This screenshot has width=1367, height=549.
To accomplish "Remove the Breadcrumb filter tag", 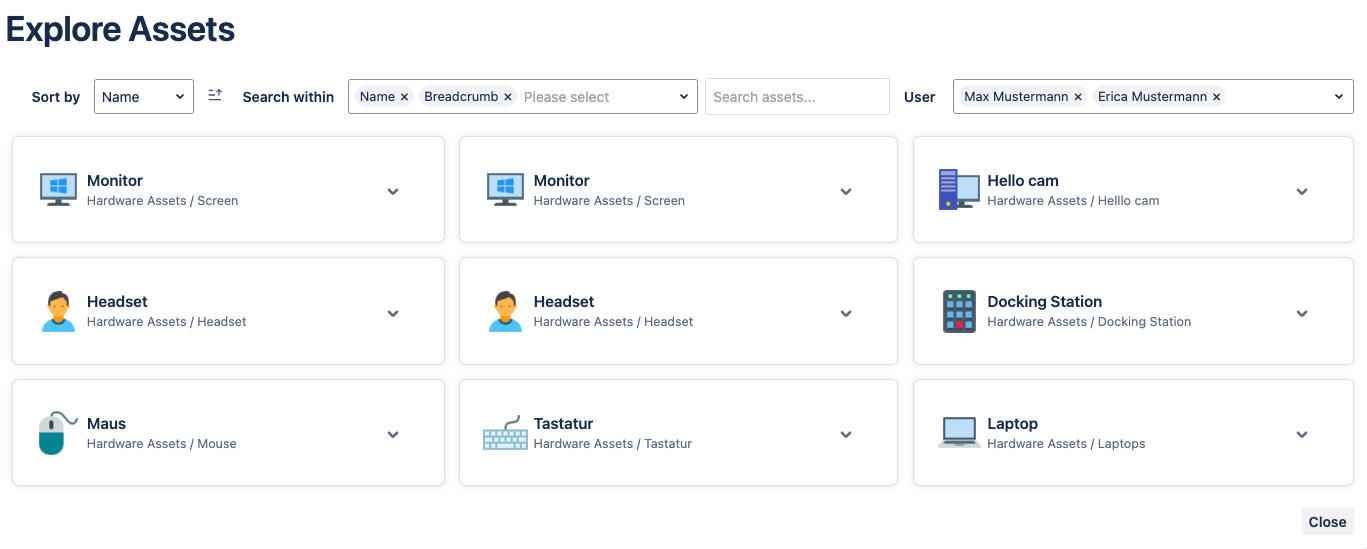I will click(x=508, y=97).
